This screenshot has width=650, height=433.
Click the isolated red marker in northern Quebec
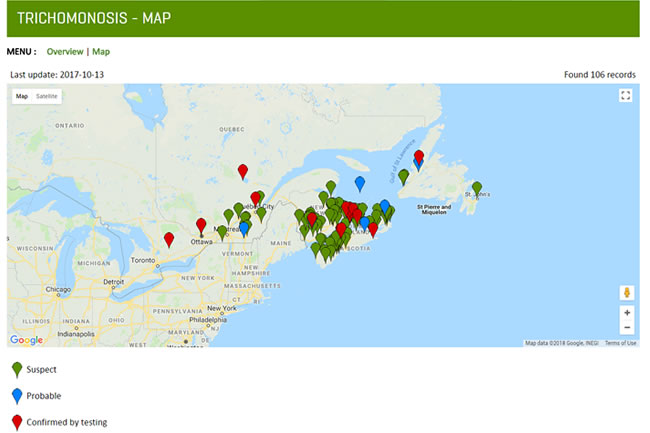242,171
